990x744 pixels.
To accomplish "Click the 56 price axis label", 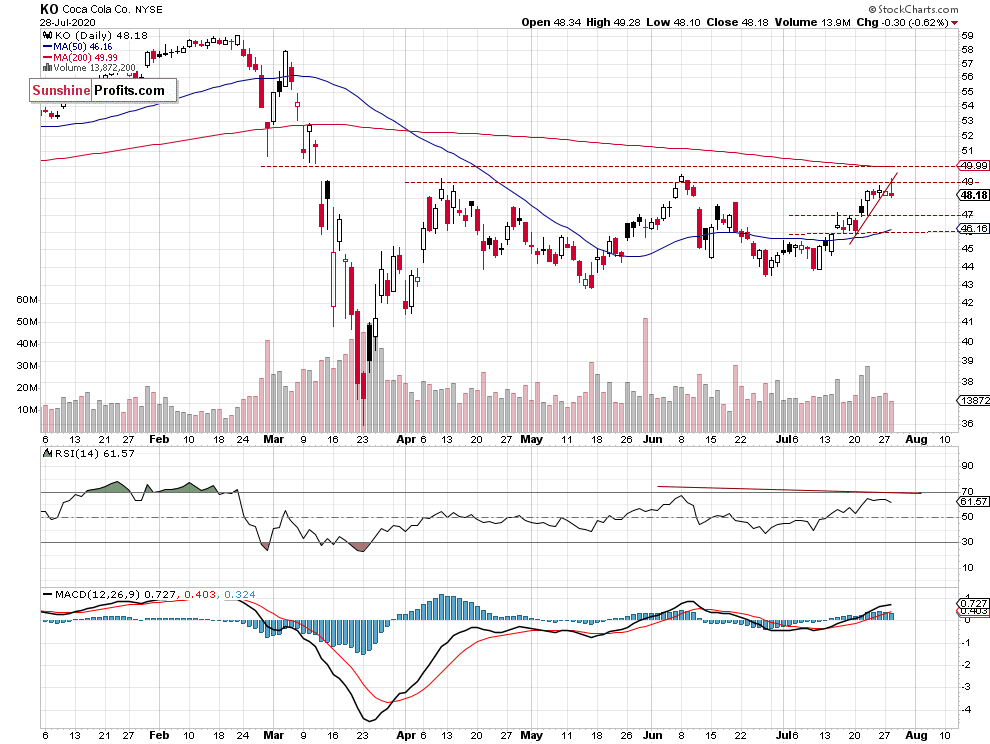I will pyautogui.click(x=967, y=76).
